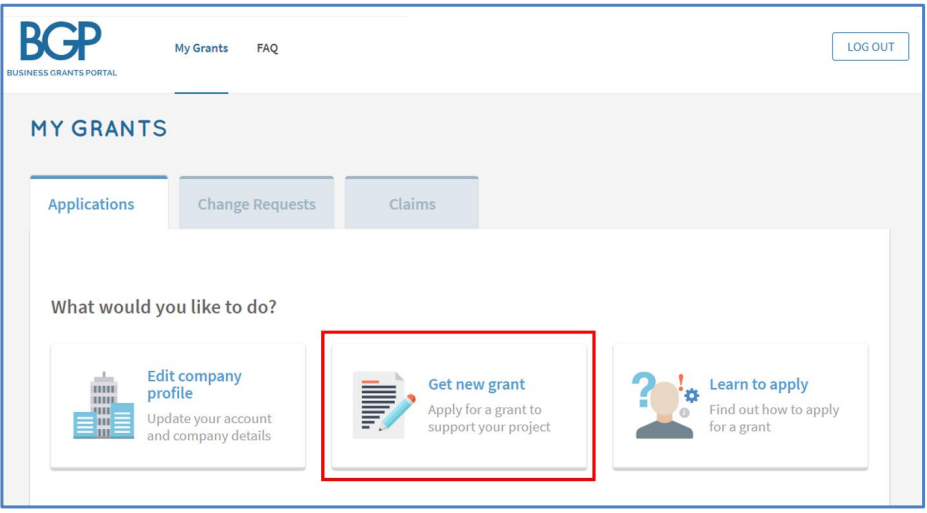Select 'Update your account and company details' text

(x=209, y=427)
